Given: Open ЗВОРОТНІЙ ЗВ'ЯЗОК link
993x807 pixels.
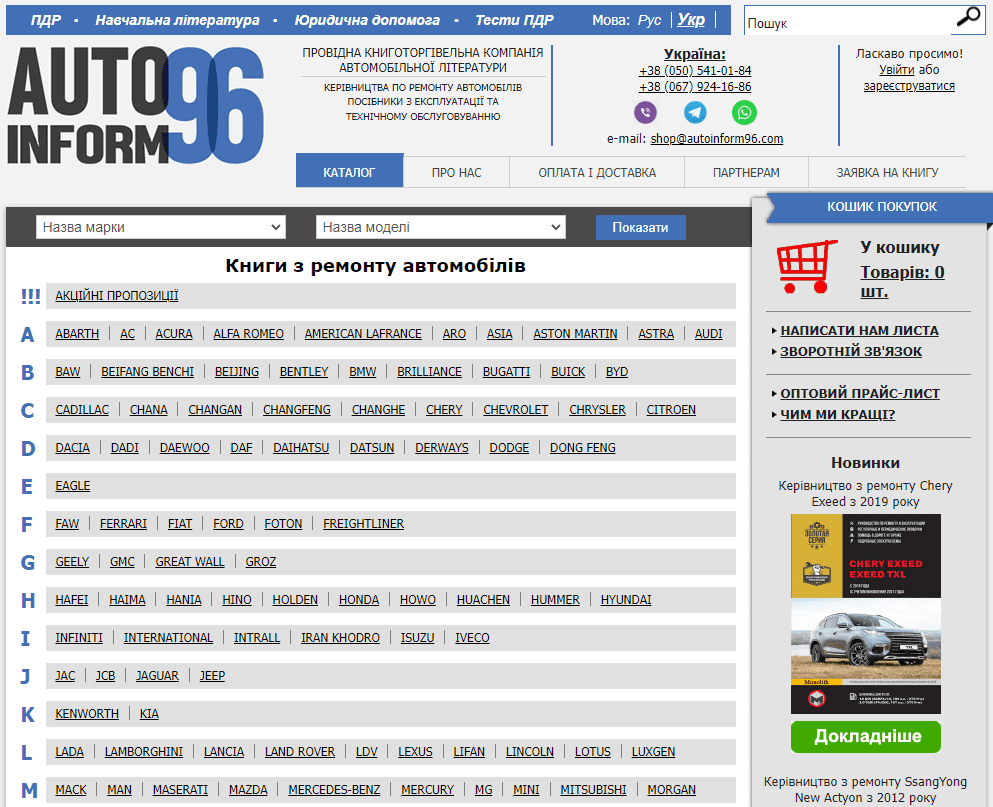Looking at the screenshot, I should click(x=851, y=352).
